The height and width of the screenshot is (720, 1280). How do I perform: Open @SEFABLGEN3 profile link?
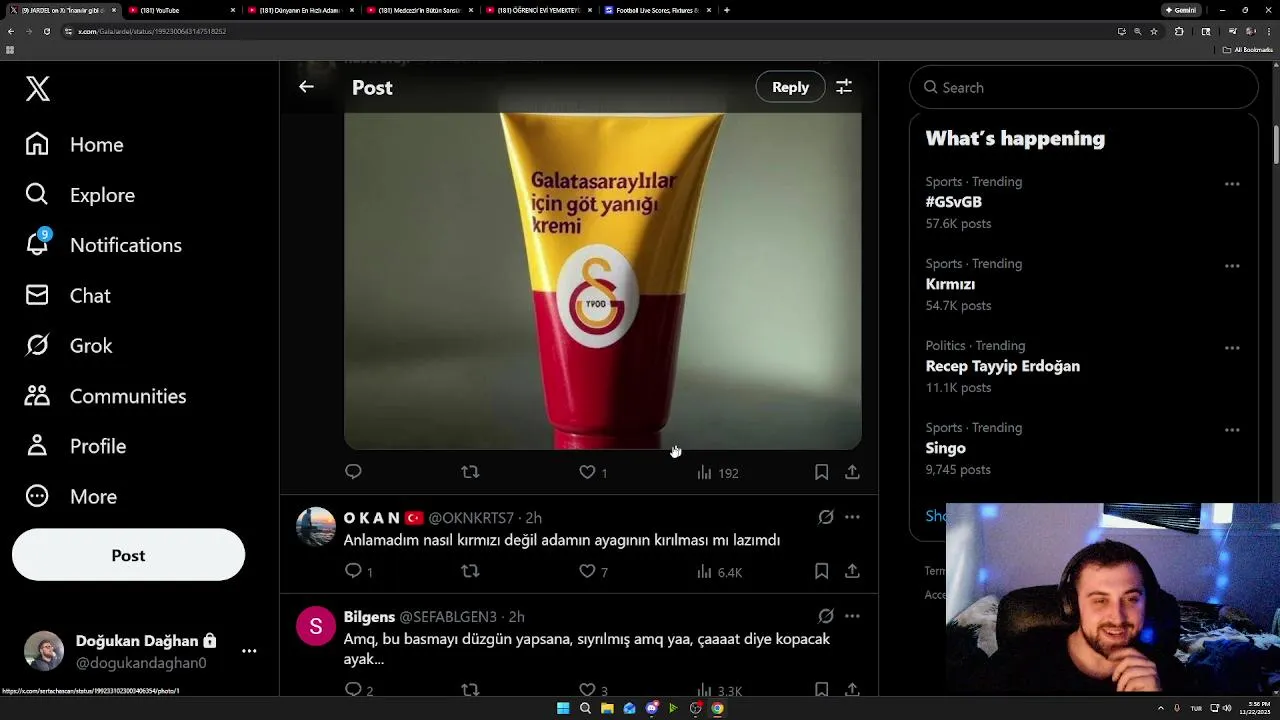450,617
